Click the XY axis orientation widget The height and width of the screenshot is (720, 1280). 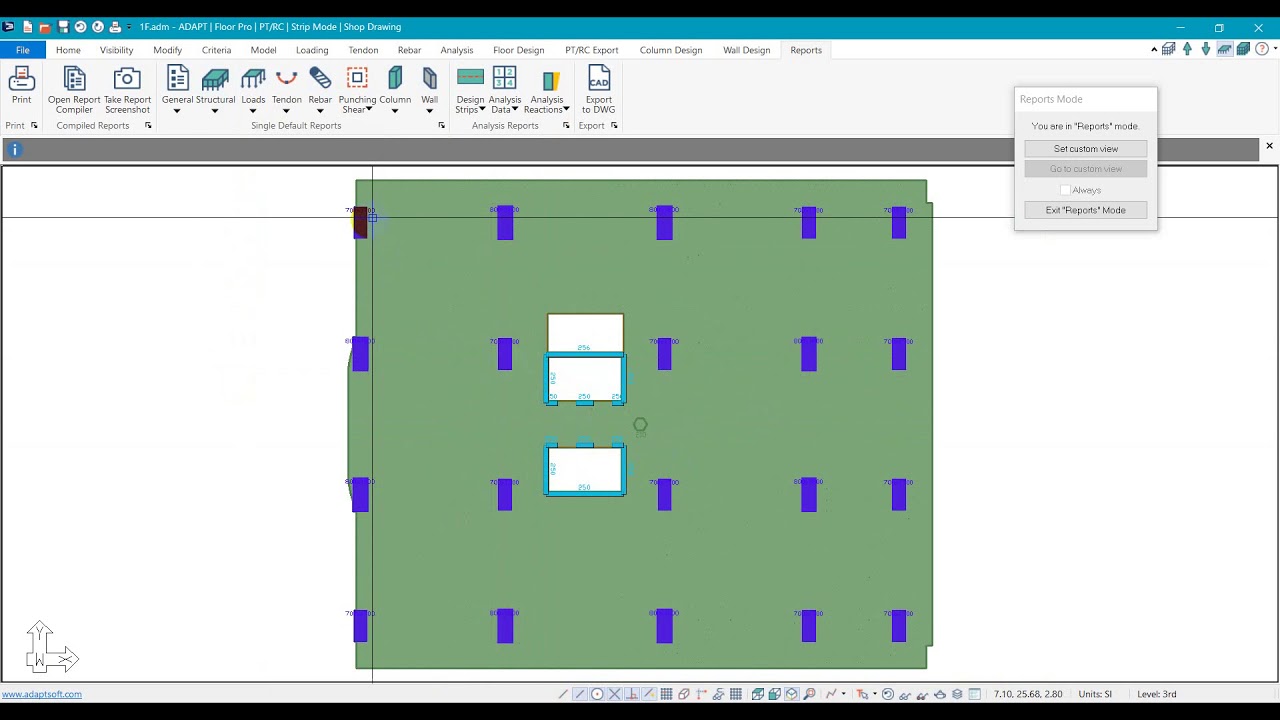click(x=50, y=647)
